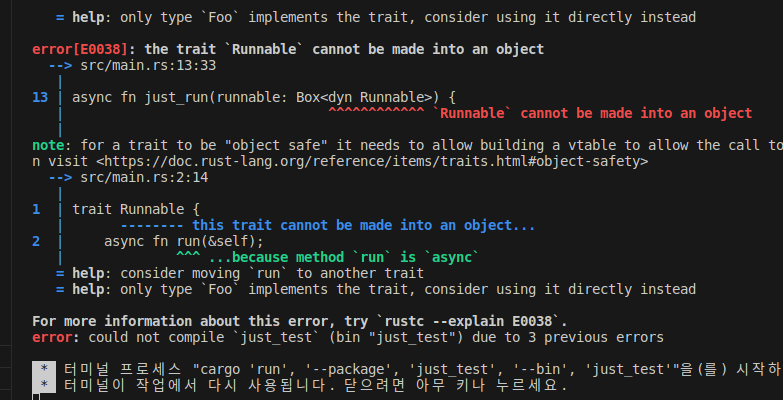Click the green caret marks under run

(x=188, y=257)
